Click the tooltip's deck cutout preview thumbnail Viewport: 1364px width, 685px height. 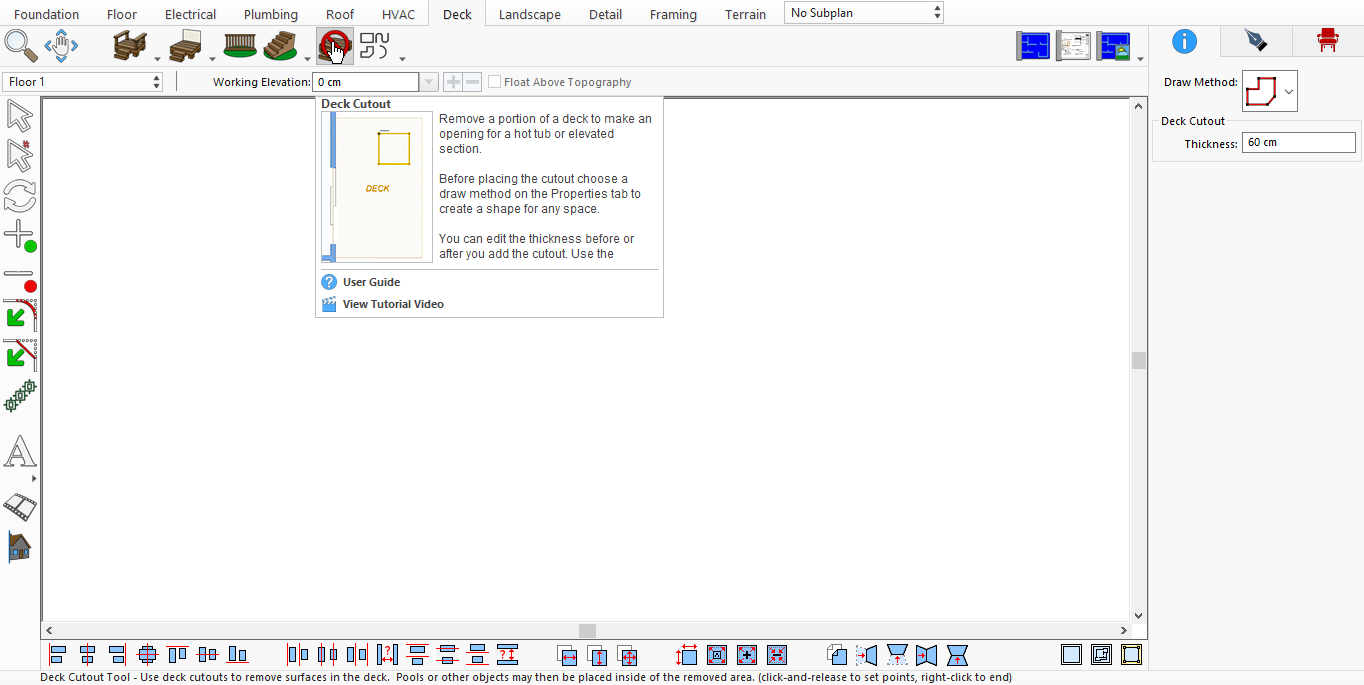pyautogui.click(x=377, y=186)
